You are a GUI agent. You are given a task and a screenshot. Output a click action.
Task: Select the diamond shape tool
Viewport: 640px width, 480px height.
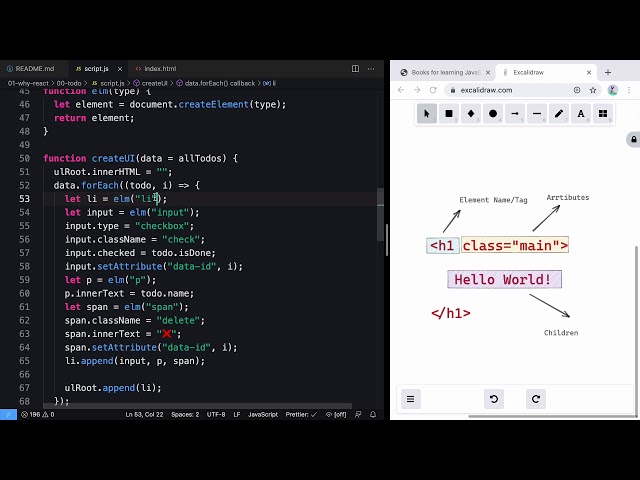(471, 114)
